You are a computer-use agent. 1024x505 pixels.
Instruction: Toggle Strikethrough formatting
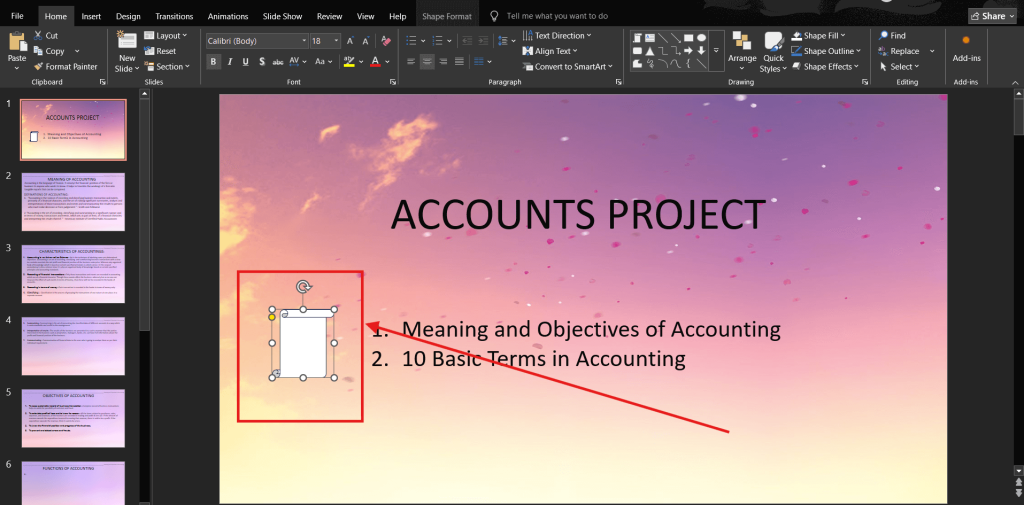tap(278, 61)
